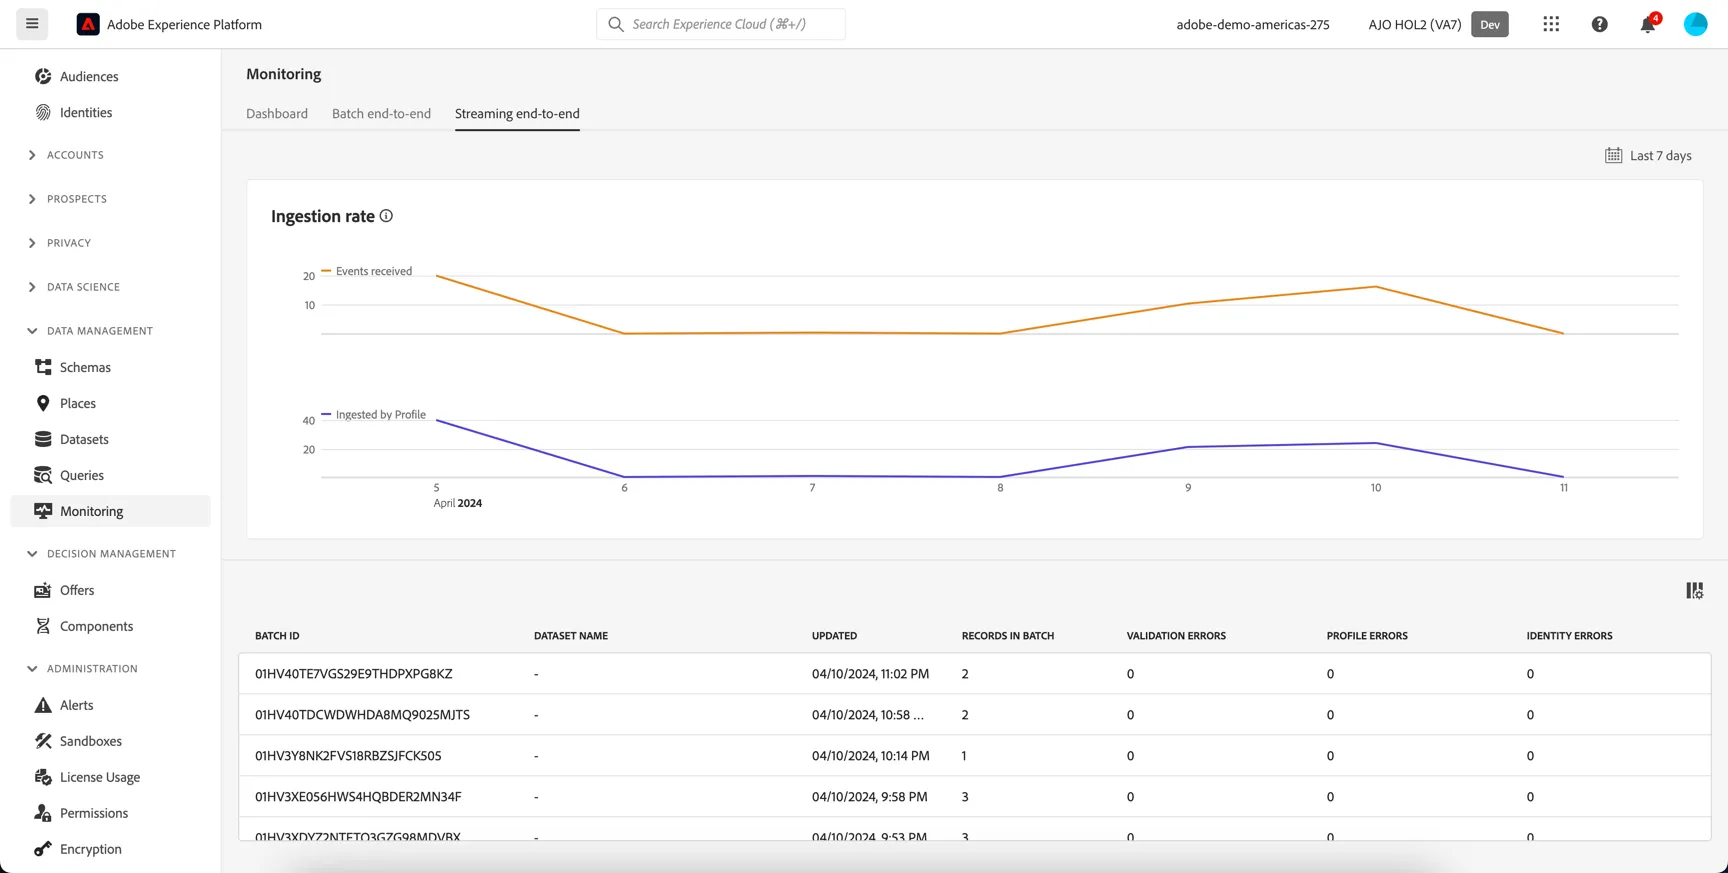This screenshot has height=873, width=1728.
Task: Sort by Records in Batch header
Action: click(1007, 636)
